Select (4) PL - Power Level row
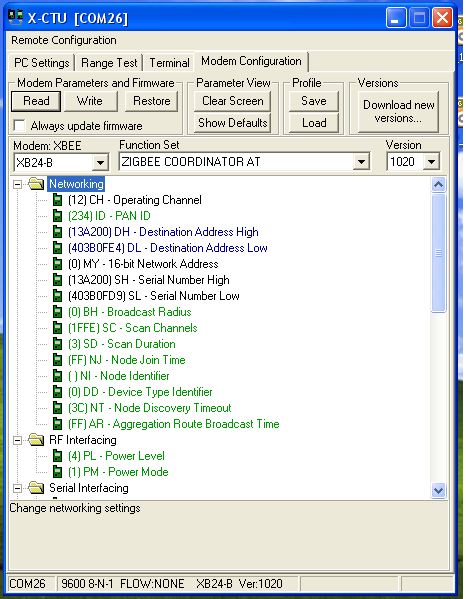 click(x=116, y=456)
